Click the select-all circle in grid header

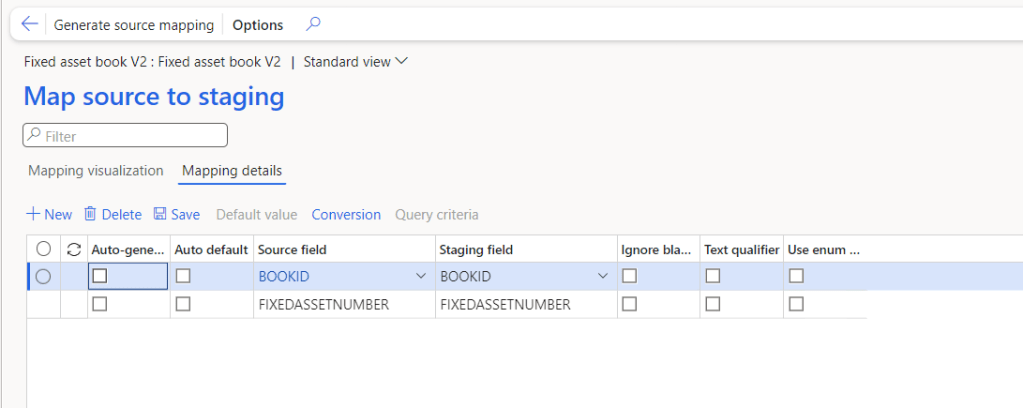point(43,249)
